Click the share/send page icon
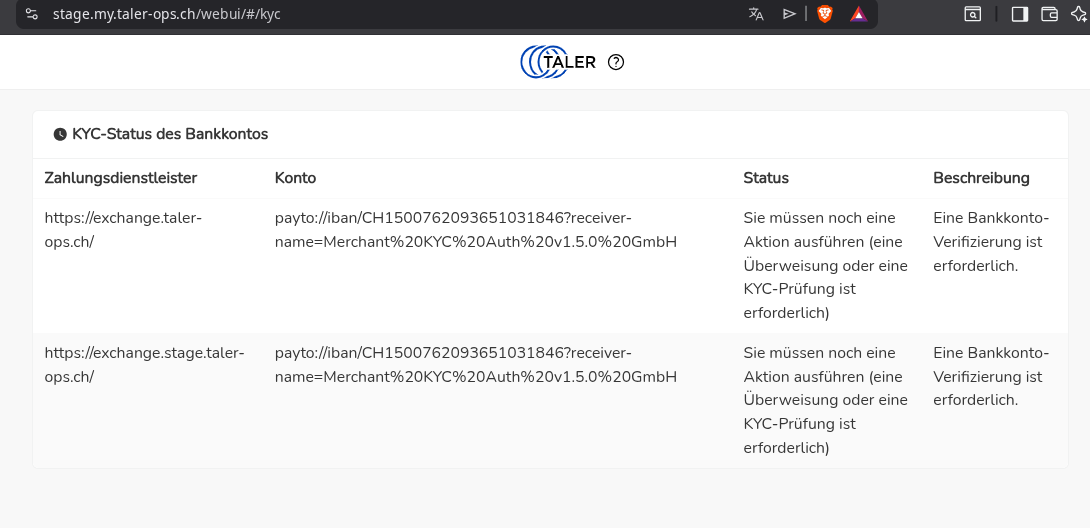The image size is (1090, 528). tap(789, 14)
